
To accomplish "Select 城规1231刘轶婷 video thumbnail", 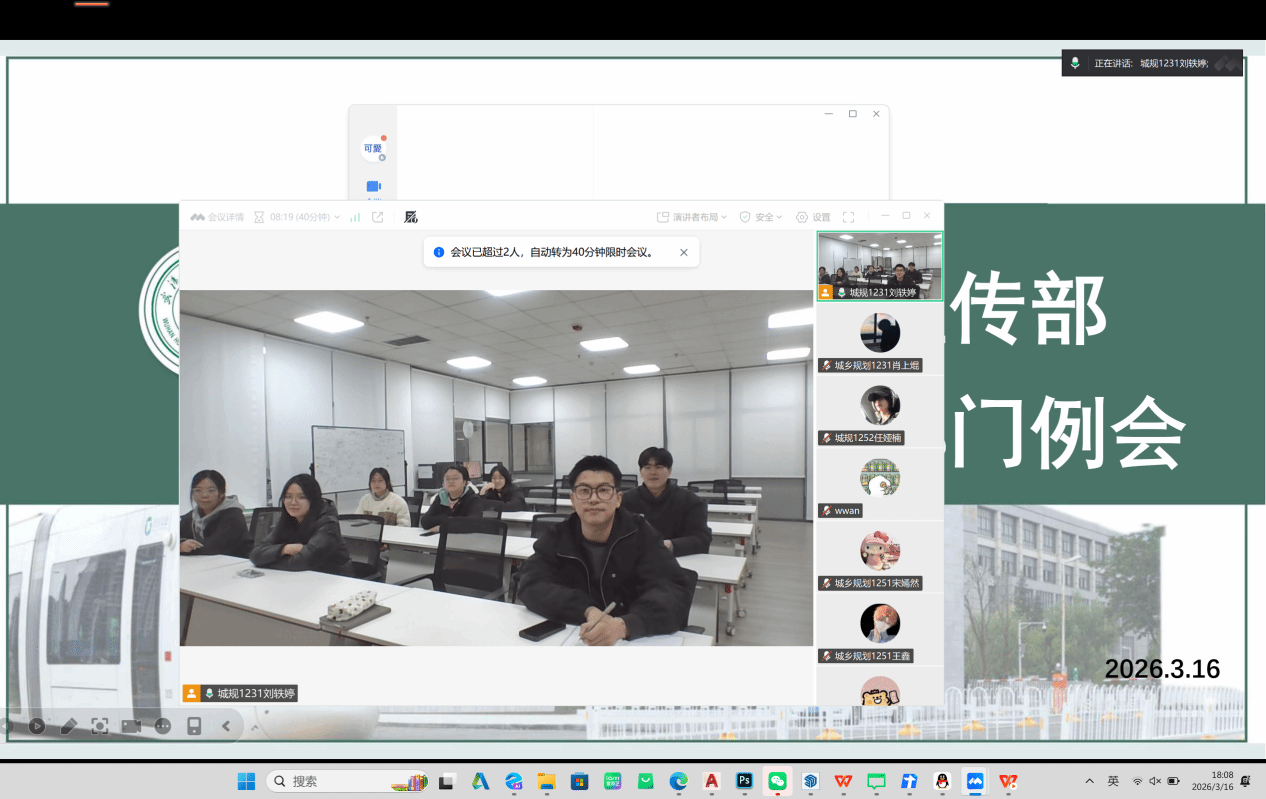I will 880,266.
